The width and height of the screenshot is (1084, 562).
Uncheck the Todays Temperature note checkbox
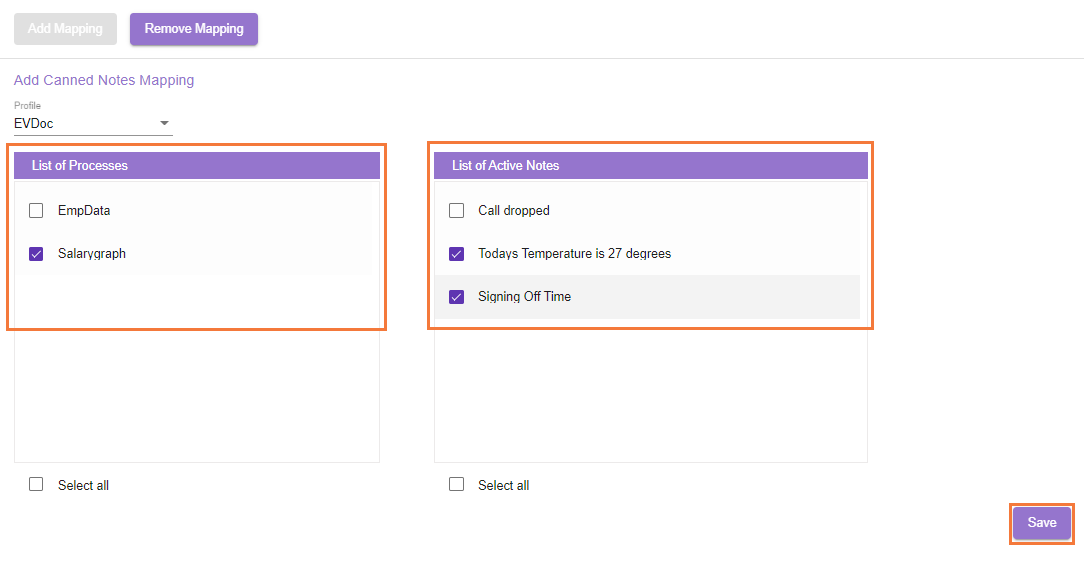(x=457, y=254)
